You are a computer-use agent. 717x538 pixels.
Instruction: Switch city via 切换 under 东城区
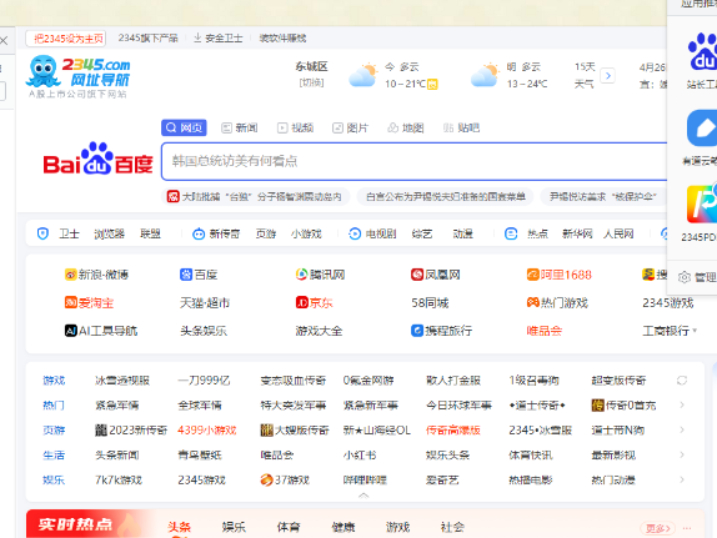tap(311, 83)
